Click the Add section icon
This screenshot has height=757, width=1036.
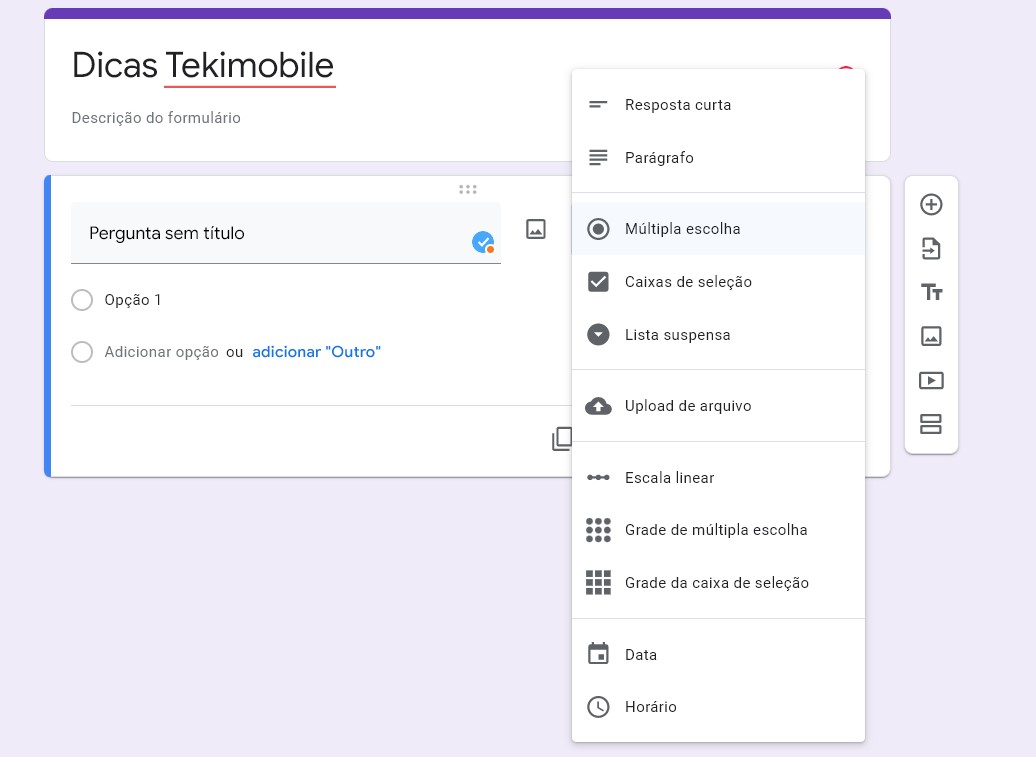(x=931, y=424)
